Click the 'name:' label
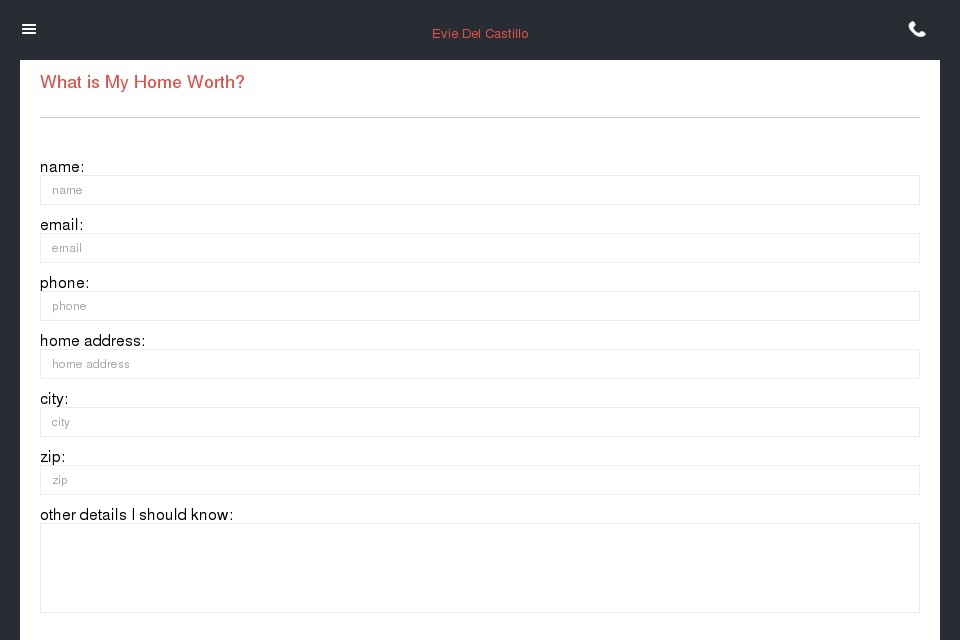 62,167
